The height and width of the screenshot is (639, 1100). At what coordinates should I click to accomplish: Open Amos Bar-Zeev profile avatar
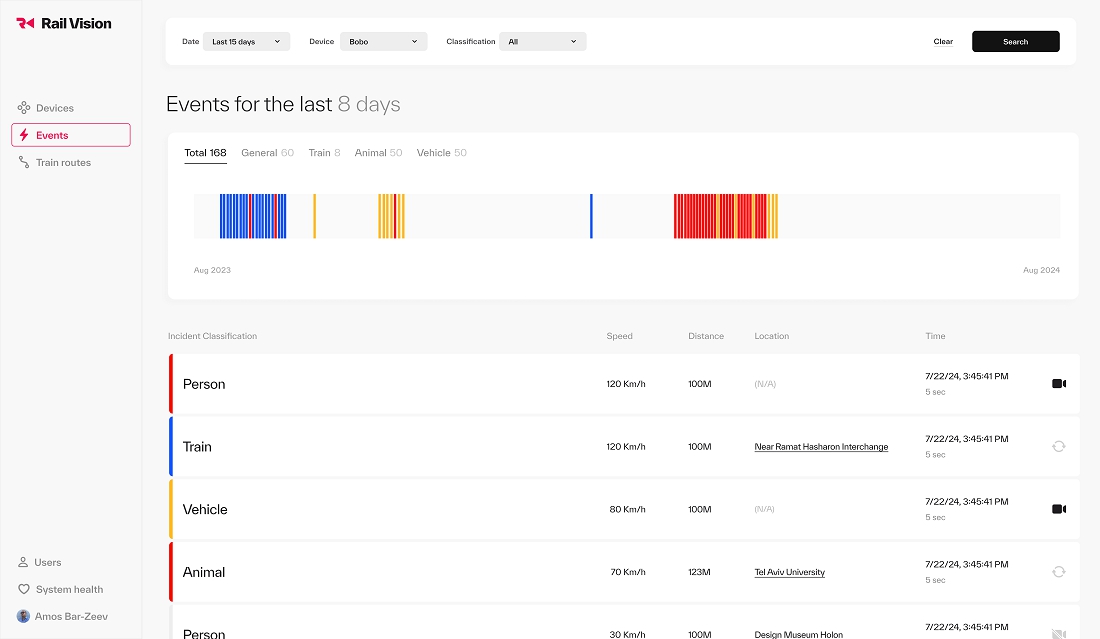(x=24, y=616)
